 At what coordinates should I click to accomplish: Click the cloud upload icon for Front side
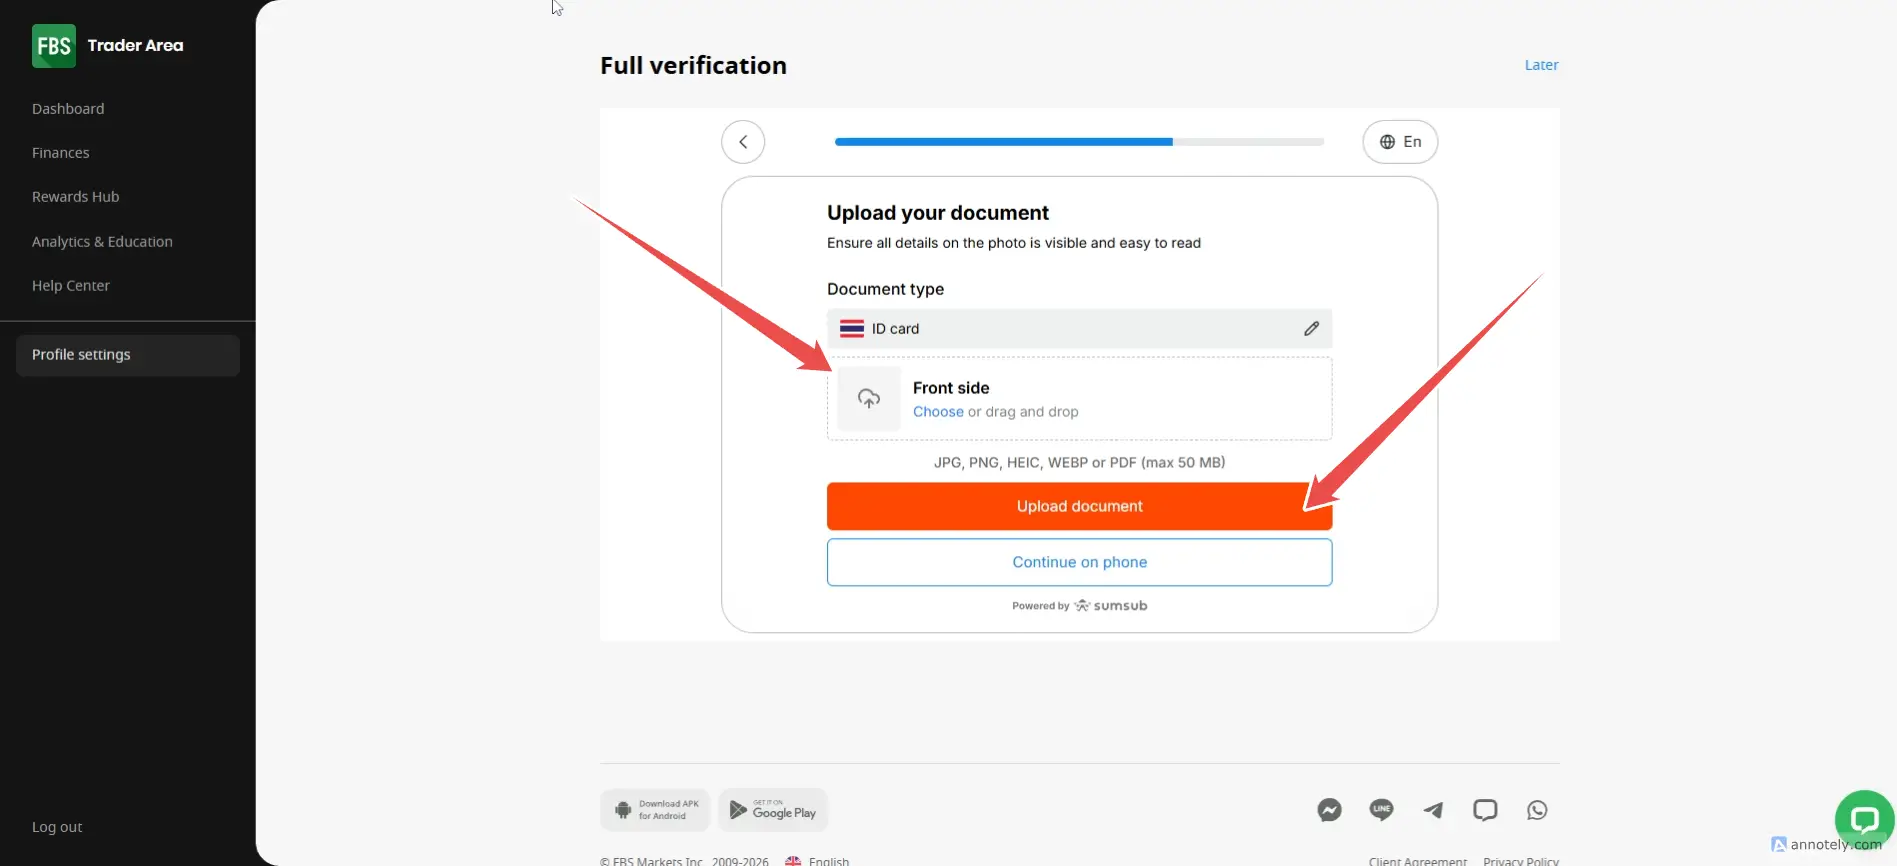pyautogui.click(x=869, y=399)
